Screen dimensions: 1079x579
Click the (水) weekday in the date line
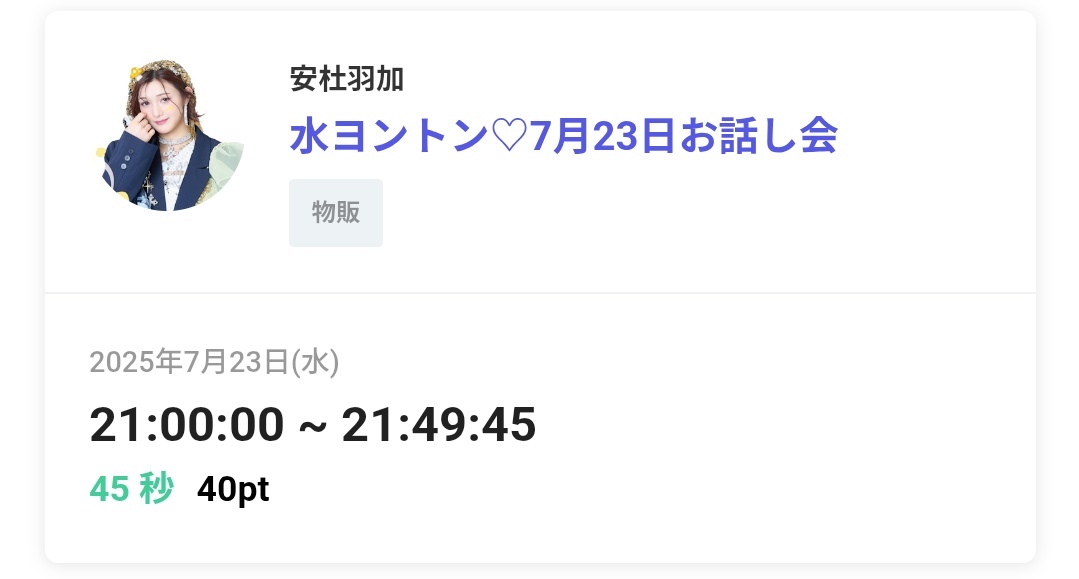point(315,361)
